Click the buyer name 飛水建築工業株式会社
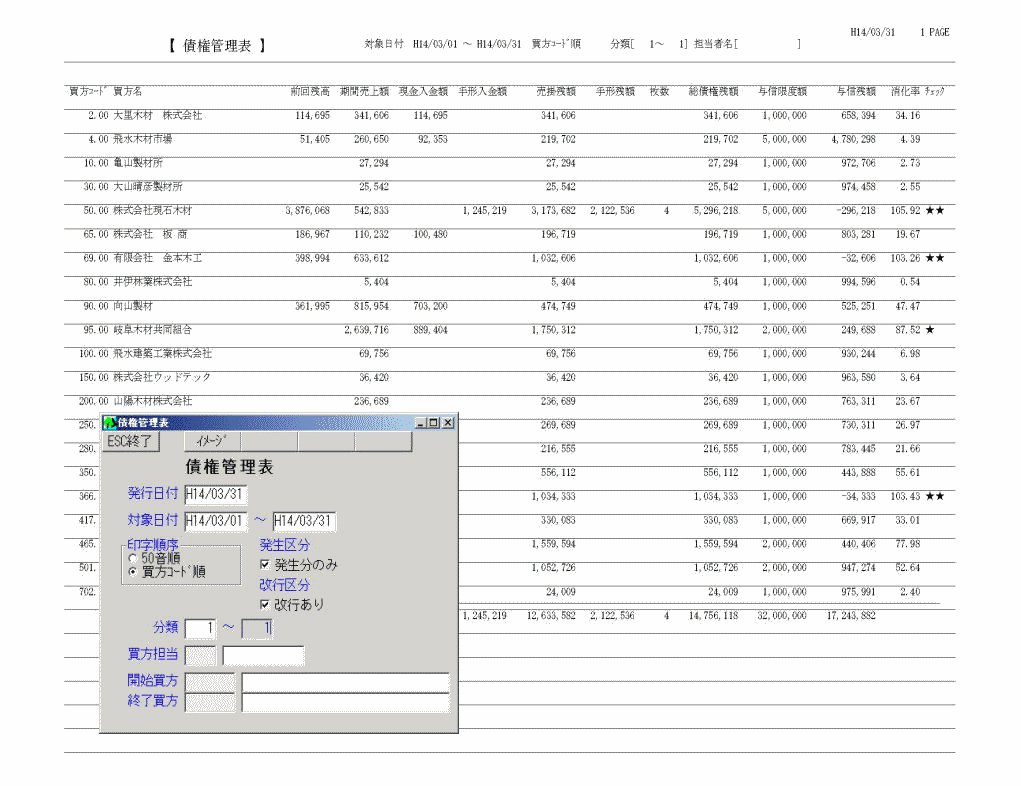 163,354
